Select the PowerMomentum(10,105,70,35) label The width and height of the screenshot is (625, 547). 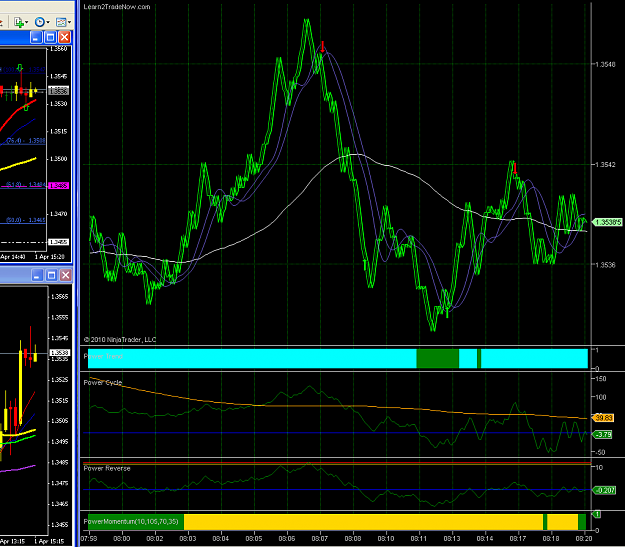(x=131, y=521)
